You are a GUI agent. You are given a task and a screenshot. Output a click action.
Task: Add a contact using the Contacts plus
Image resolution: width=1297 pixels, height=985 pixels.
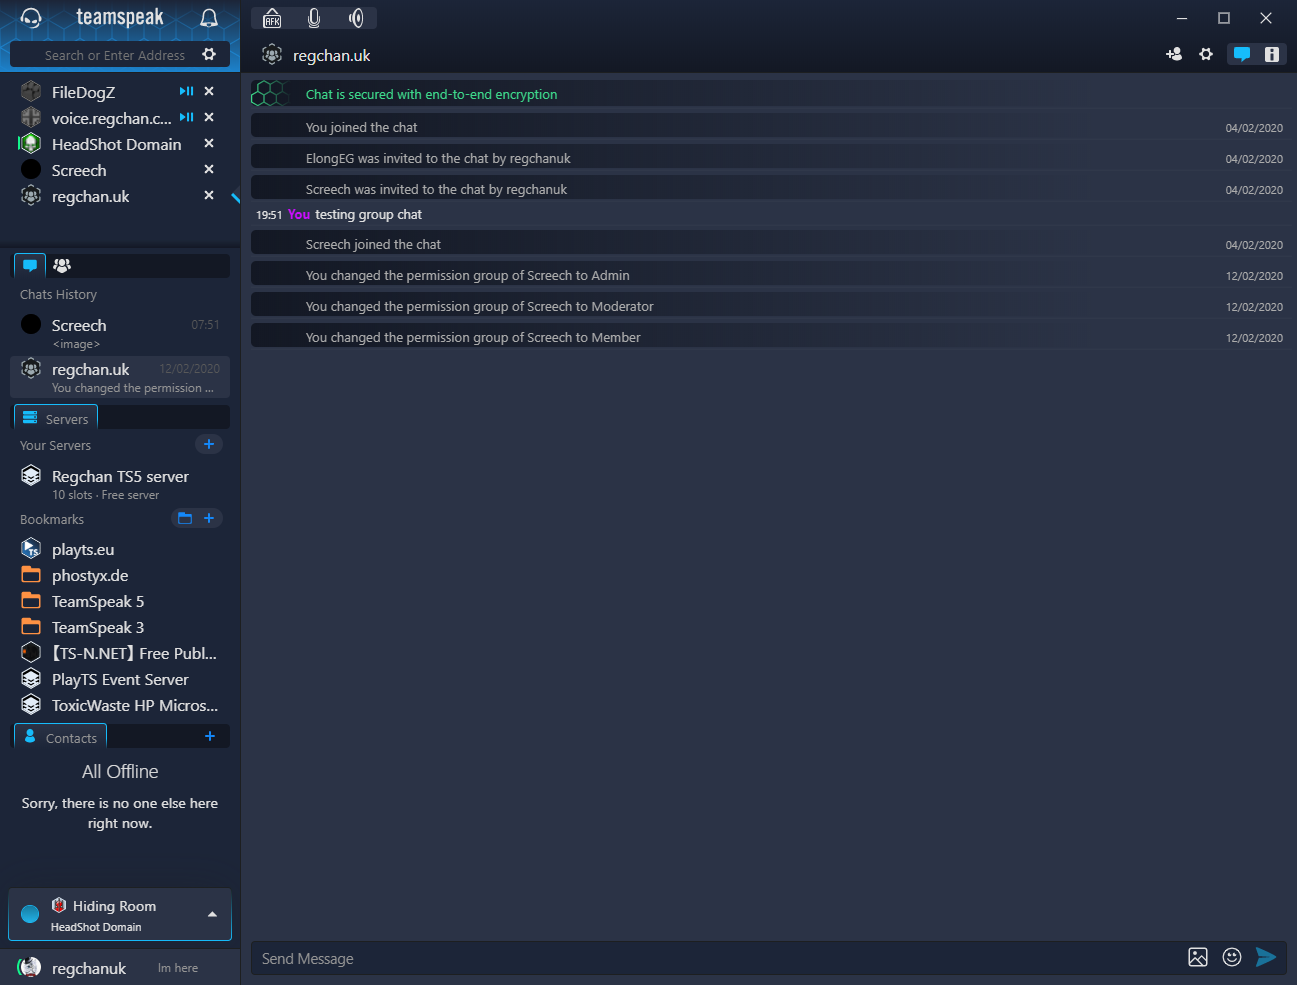coord(210,736)
